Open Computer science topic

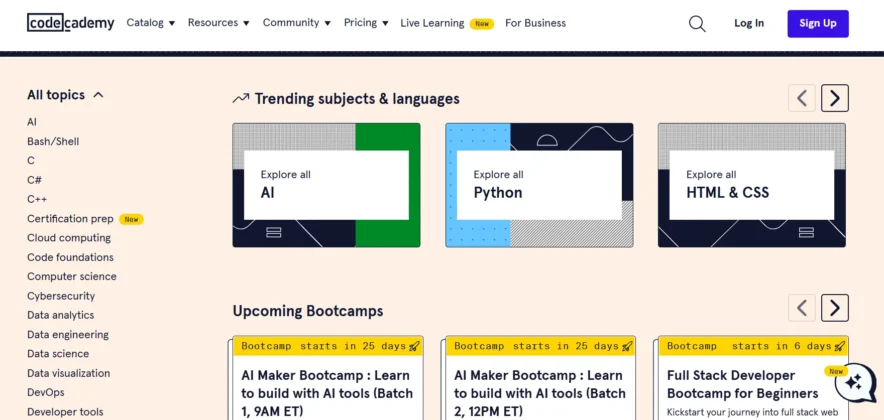(x=72, y=276)
